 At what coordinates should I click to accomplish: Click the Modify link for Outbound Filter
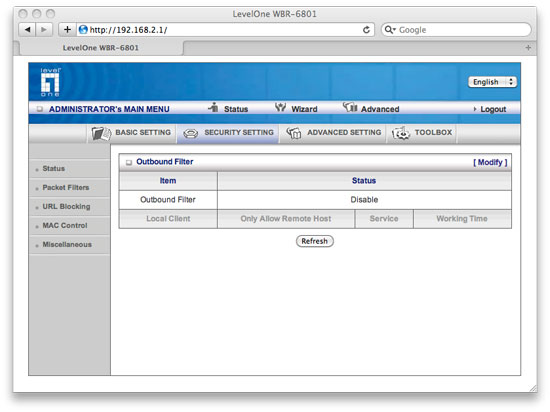point(490,162)
